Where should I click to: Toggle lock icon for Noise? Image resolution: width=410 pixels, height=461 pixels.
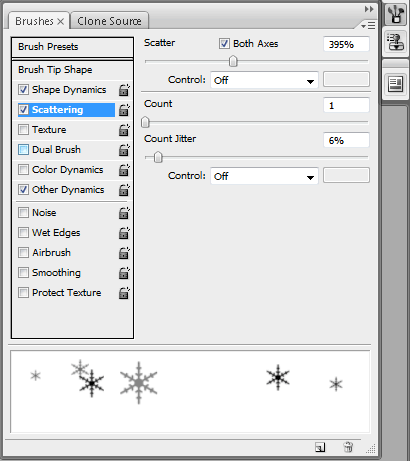click(x=124, y=213)
